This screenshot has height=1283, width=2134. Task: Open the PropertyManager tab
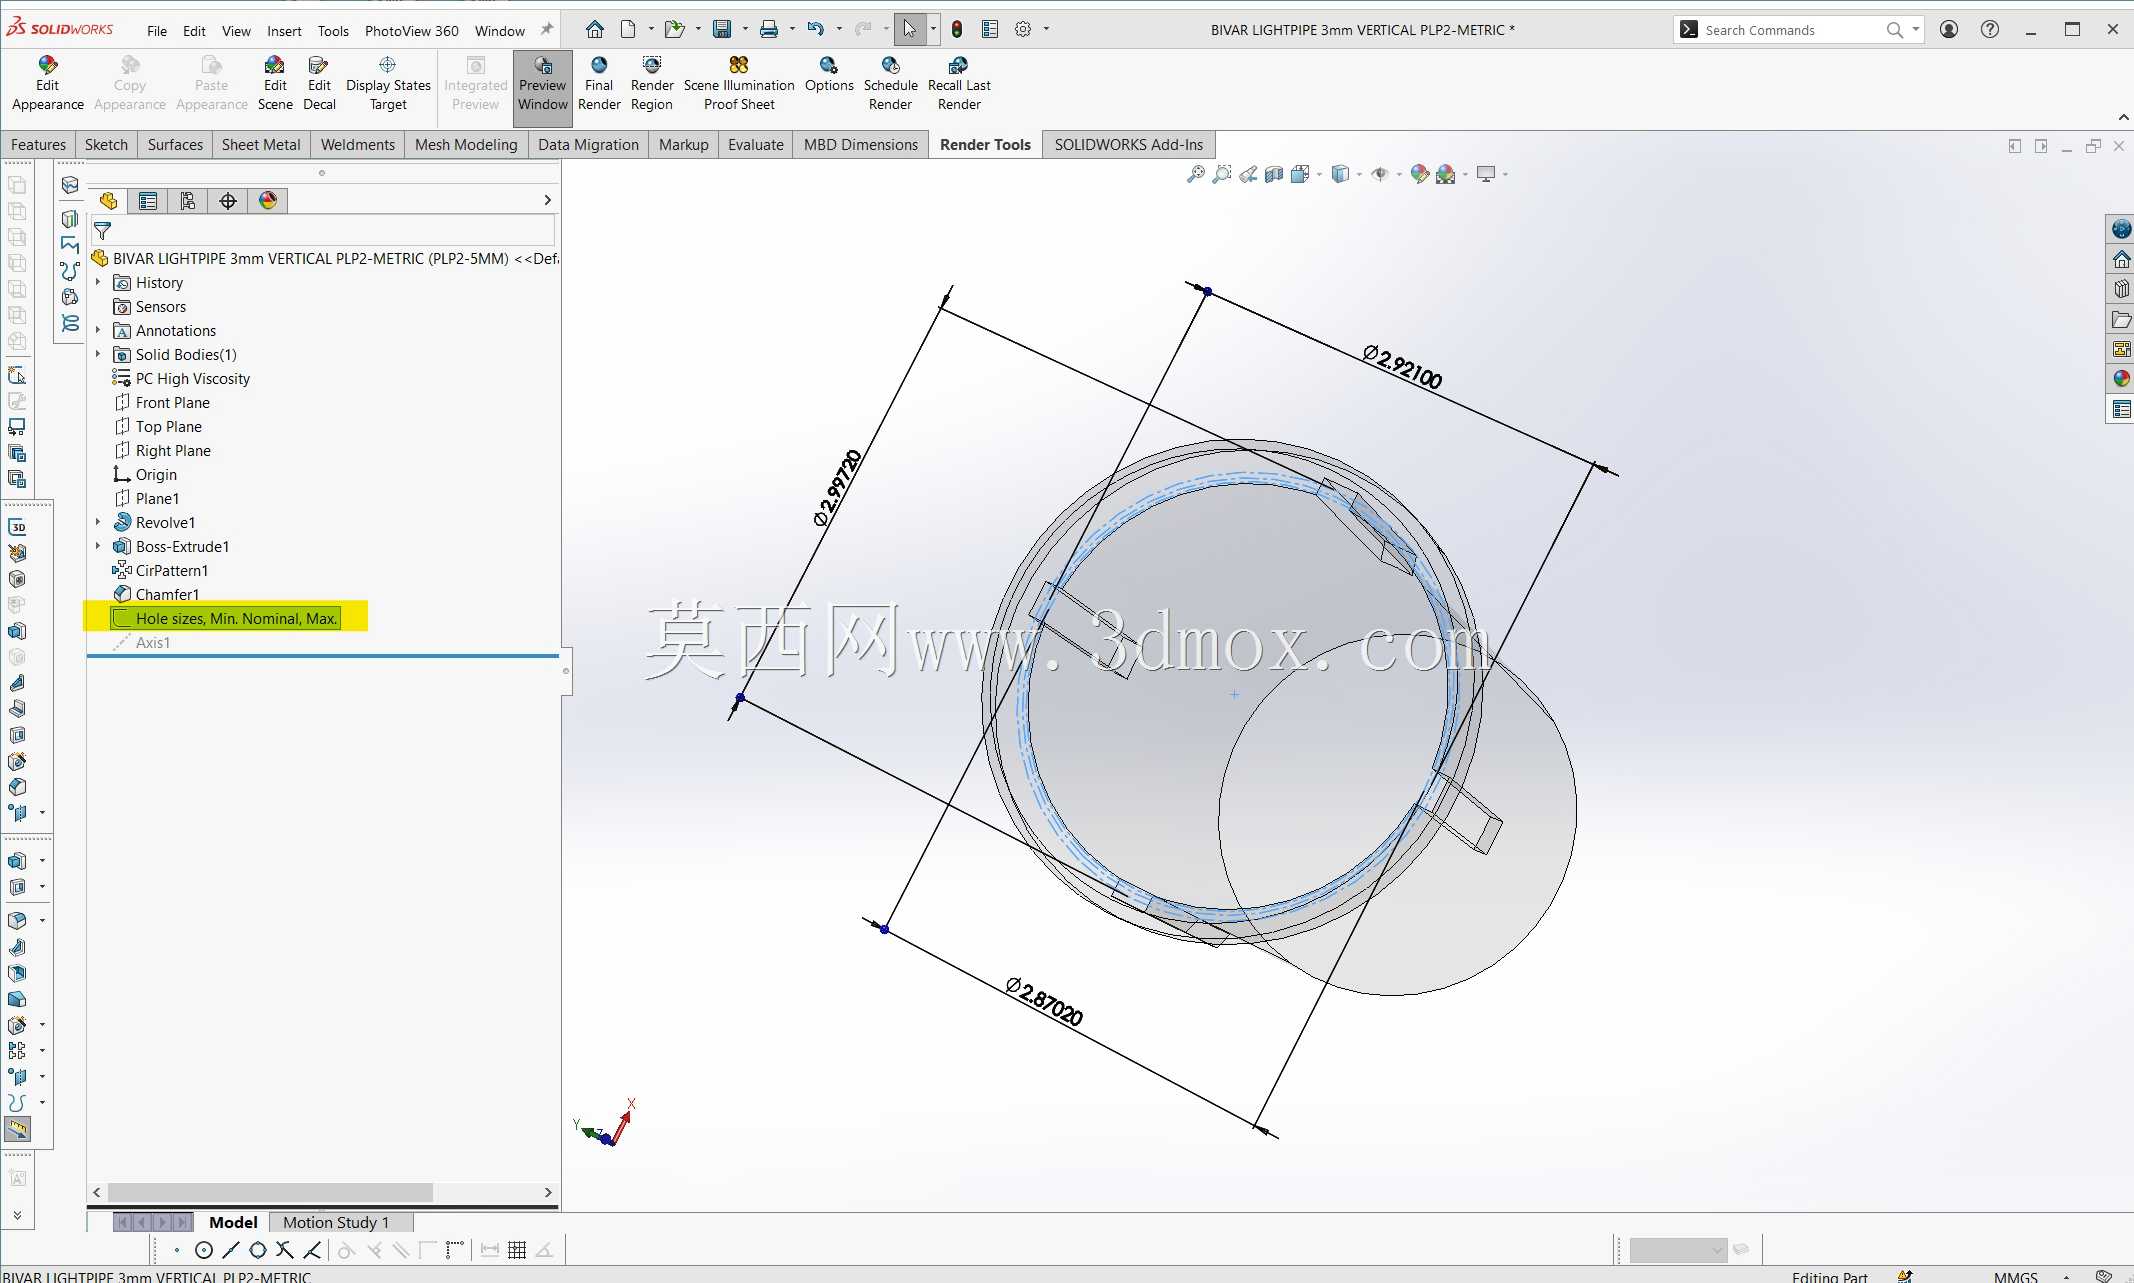coord(148,201)
